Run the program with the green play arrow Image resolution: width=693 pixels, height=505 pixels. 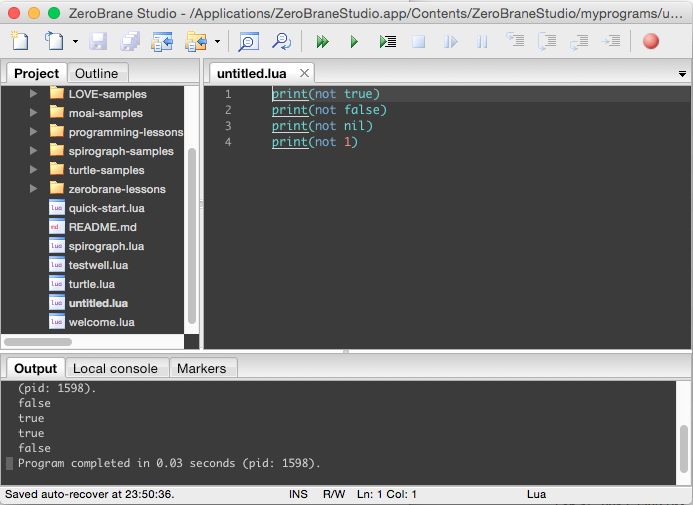coord(354,42)
